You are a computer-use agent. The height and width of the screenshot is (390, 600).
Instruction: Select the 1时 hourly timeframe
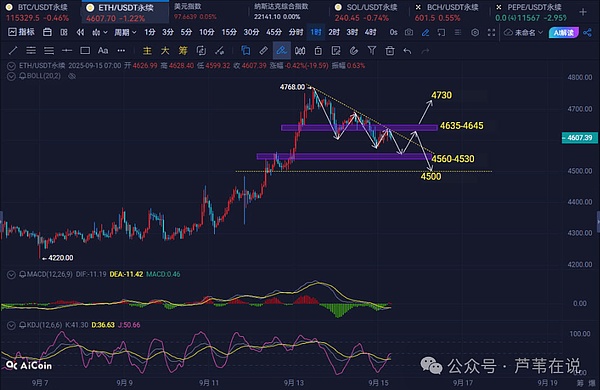click(316, 32)
